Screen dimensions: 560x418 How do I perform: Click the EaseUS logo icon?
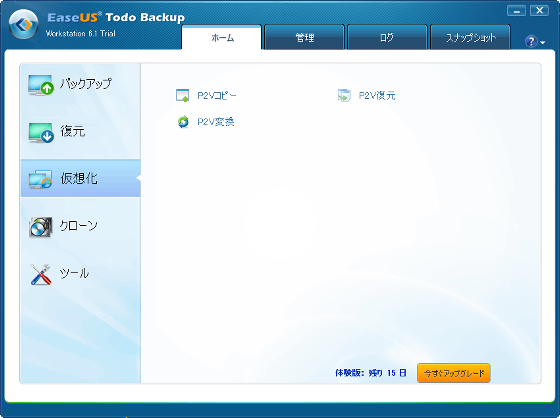tap(24, 24)
